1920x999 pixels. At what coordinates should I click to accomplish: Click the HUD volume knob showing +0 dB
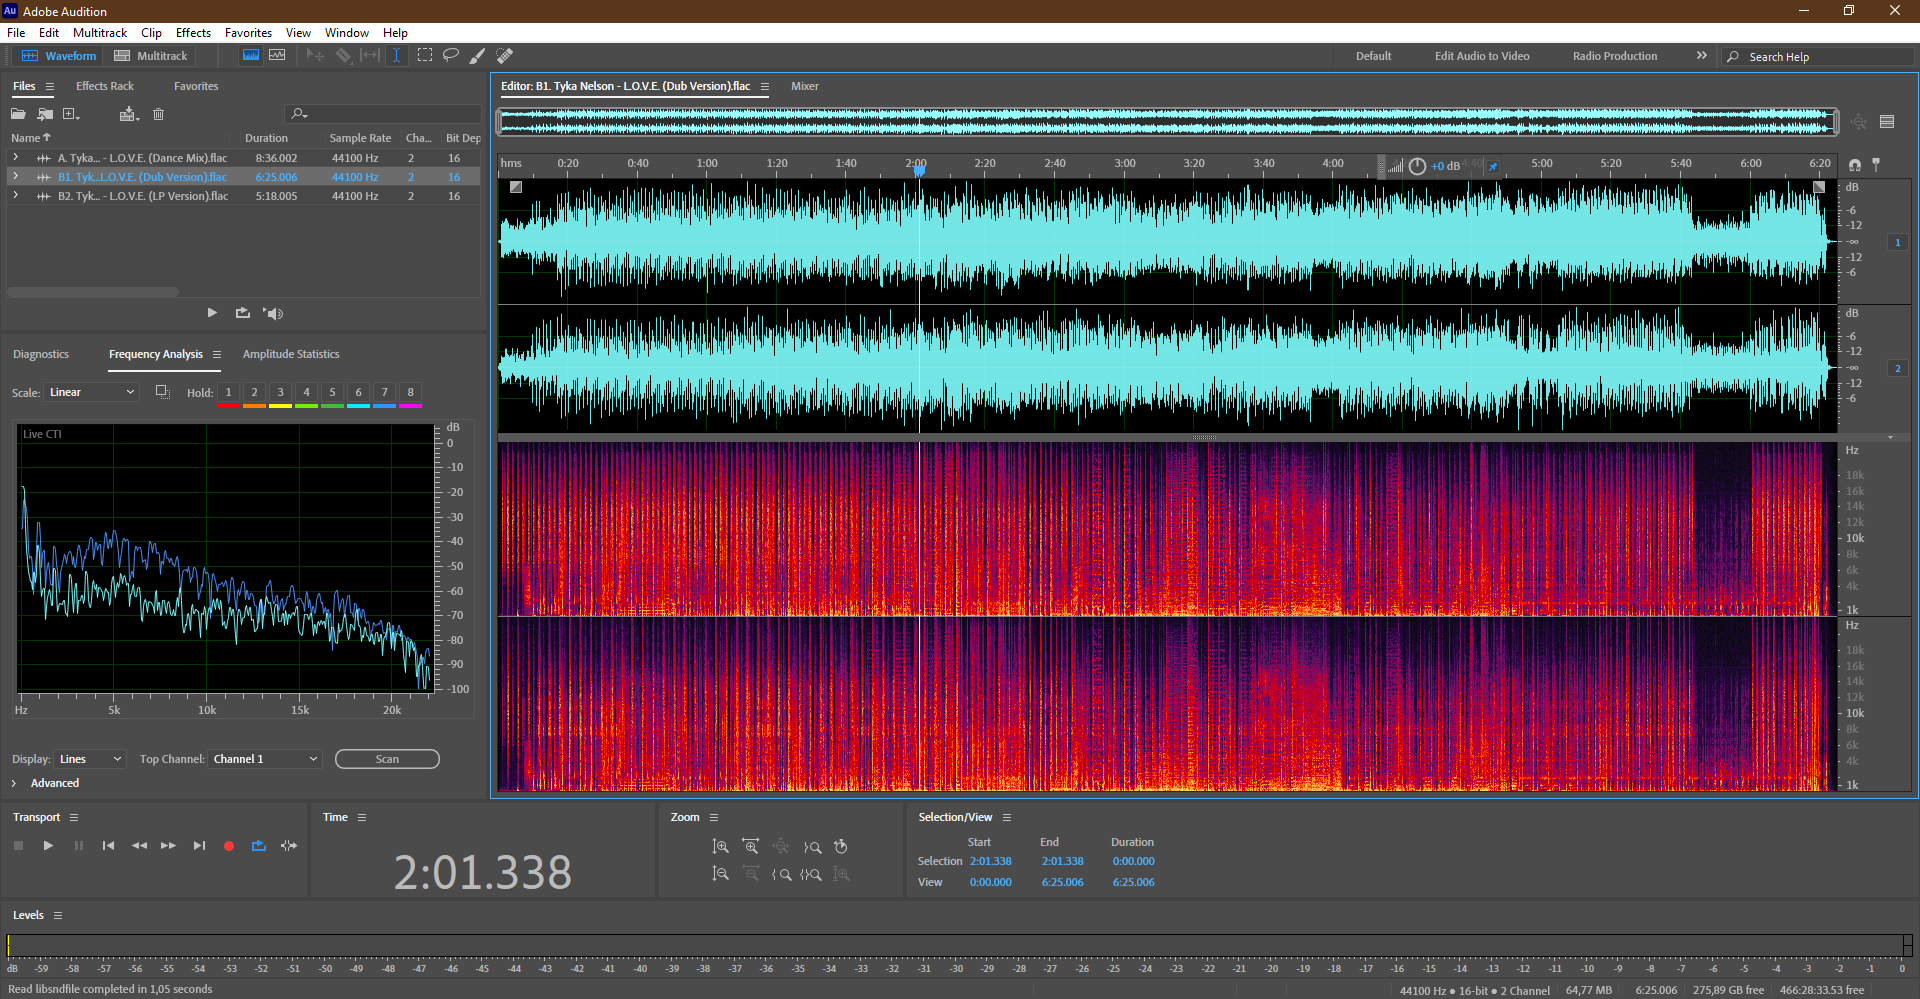pyautogui.click(x=1417, y=166)
